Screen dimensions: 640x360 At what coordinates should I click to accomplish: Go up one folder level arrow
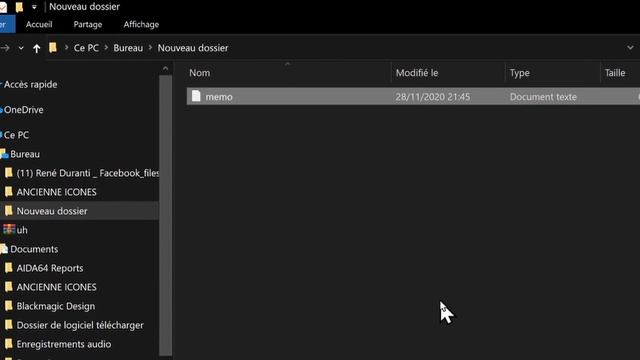[36, 48]
